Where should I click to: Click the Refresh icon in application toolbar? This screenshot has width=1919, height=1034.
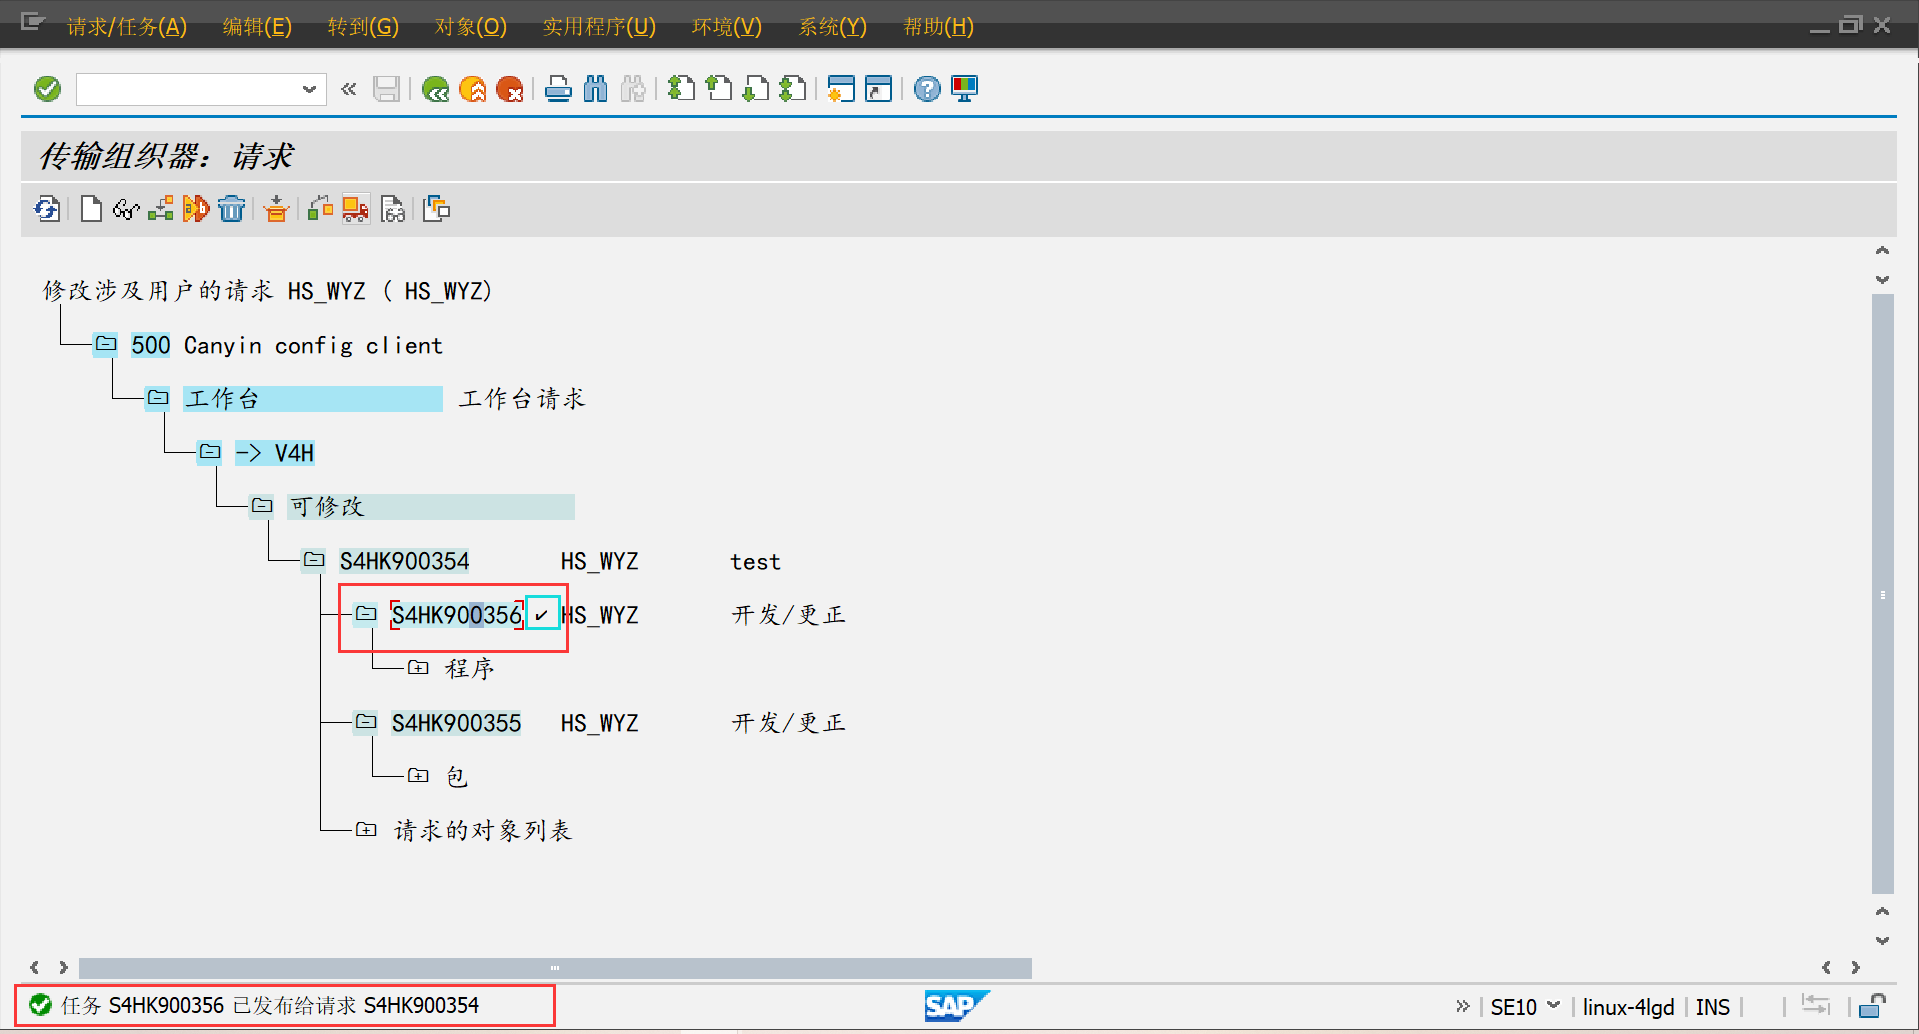coord(47,209)
